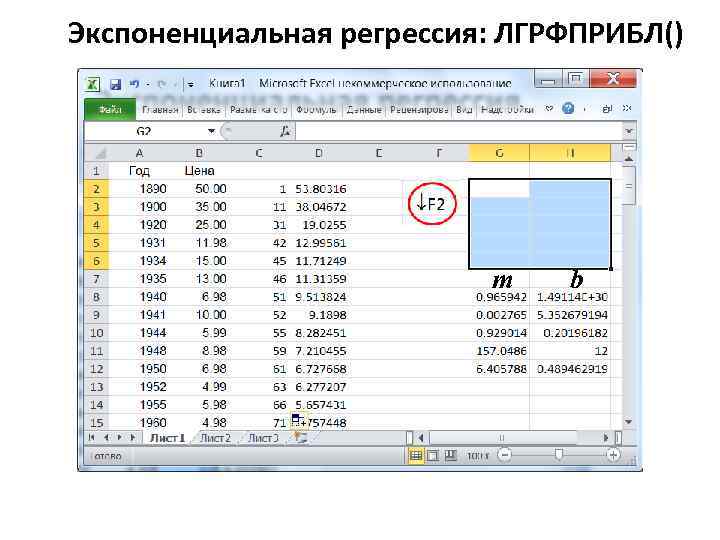
Task: Click the Paste Options icon near D15
Action: pyautogui.click(x=298, y=420)
